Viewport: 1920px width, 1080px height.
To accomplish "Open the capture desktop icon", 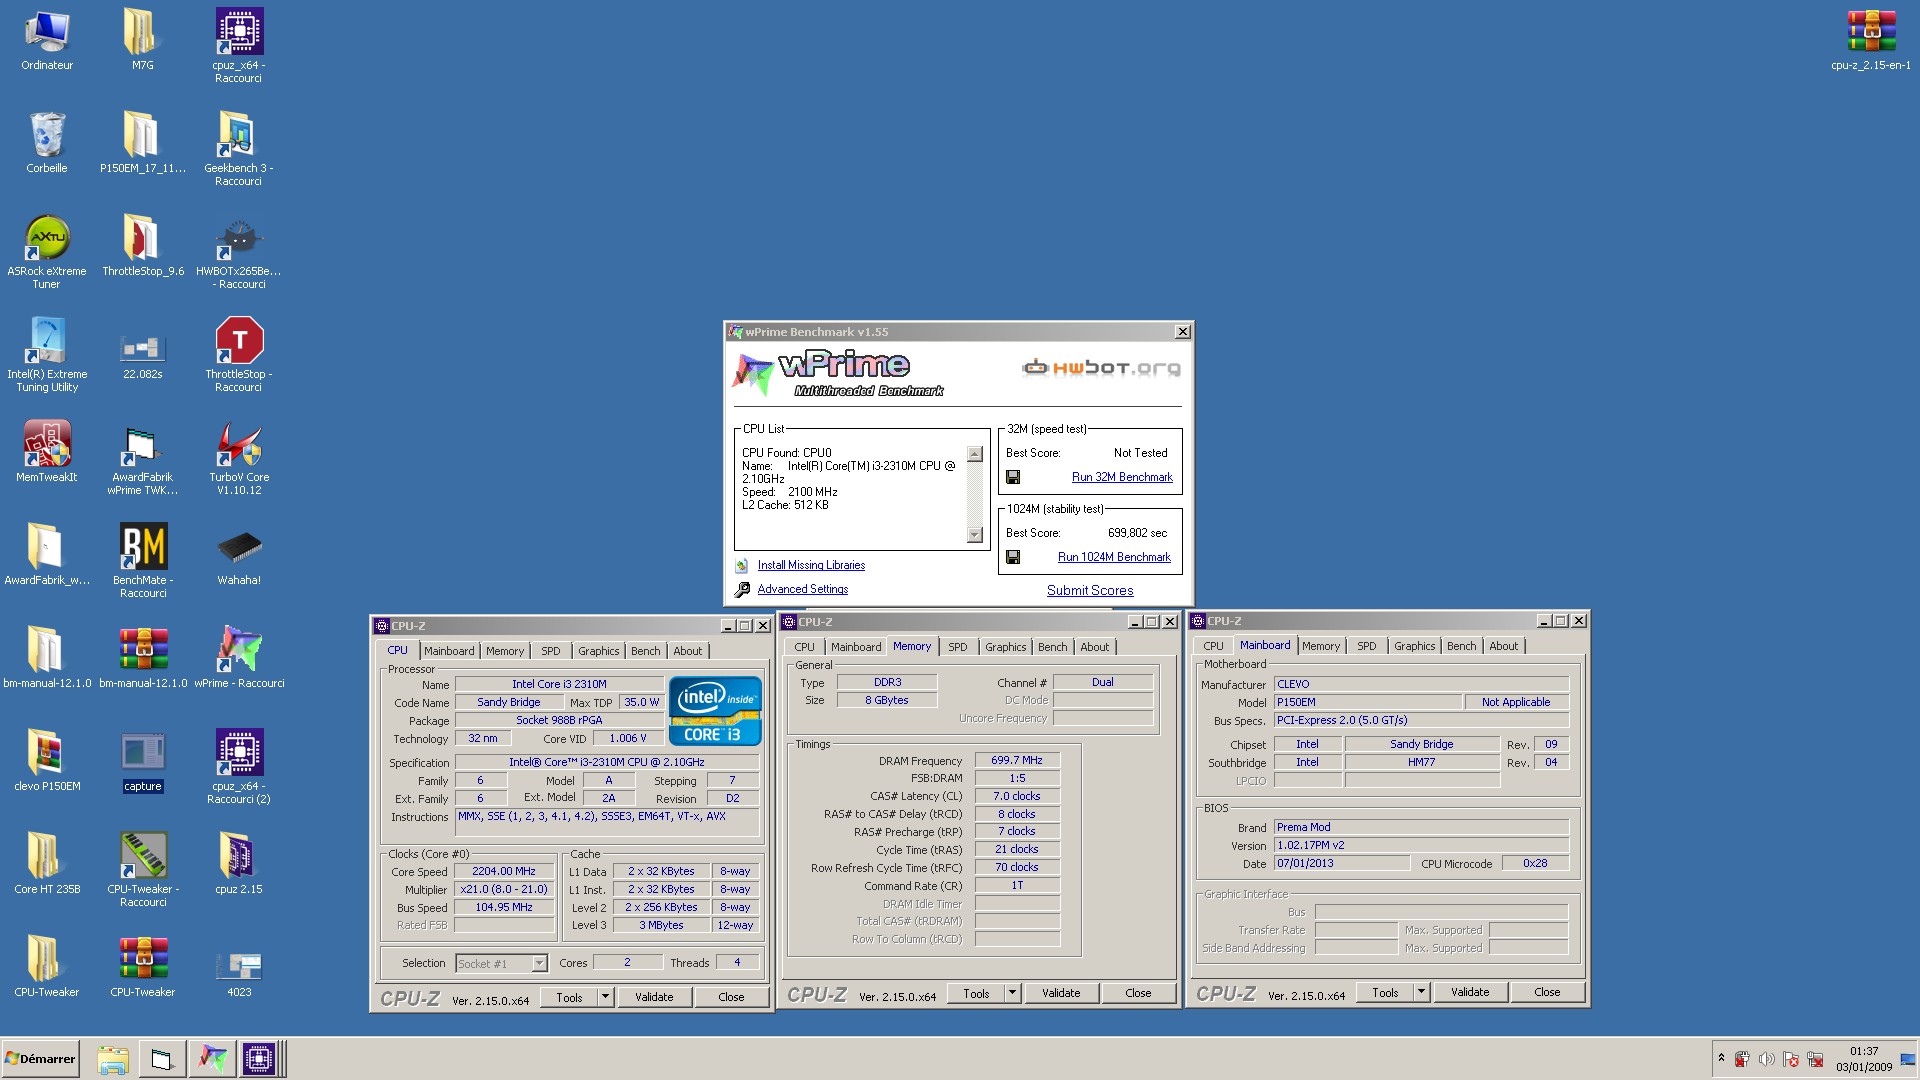I will click(x=142, y=761).
